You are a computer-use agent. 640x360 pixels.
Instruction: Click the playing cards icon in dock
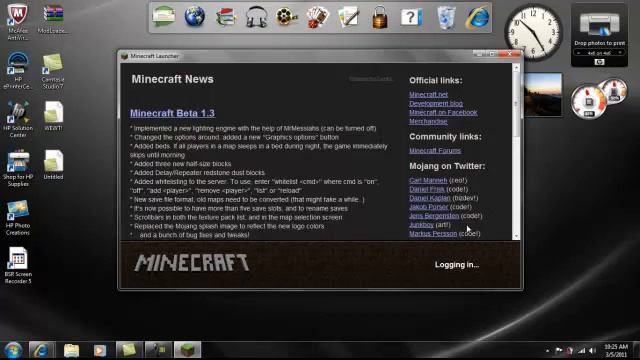[318, 17]
